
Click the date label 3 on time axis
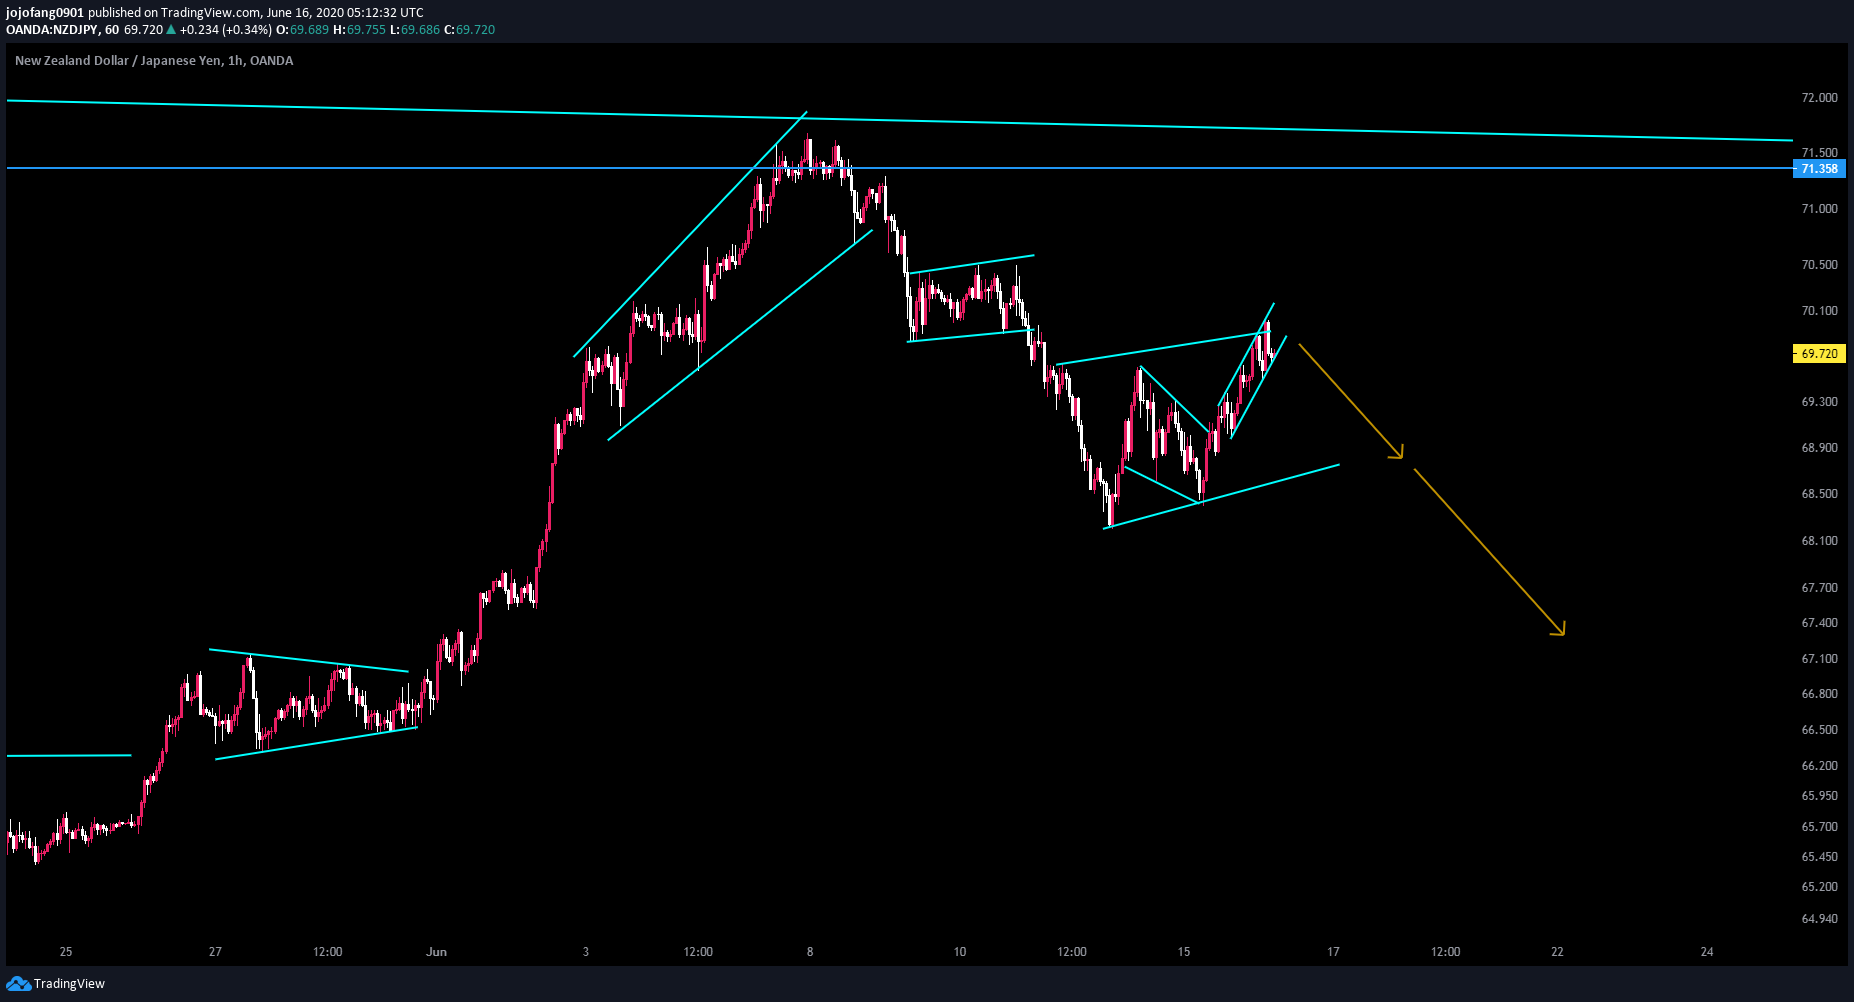(x=586, y=952)
